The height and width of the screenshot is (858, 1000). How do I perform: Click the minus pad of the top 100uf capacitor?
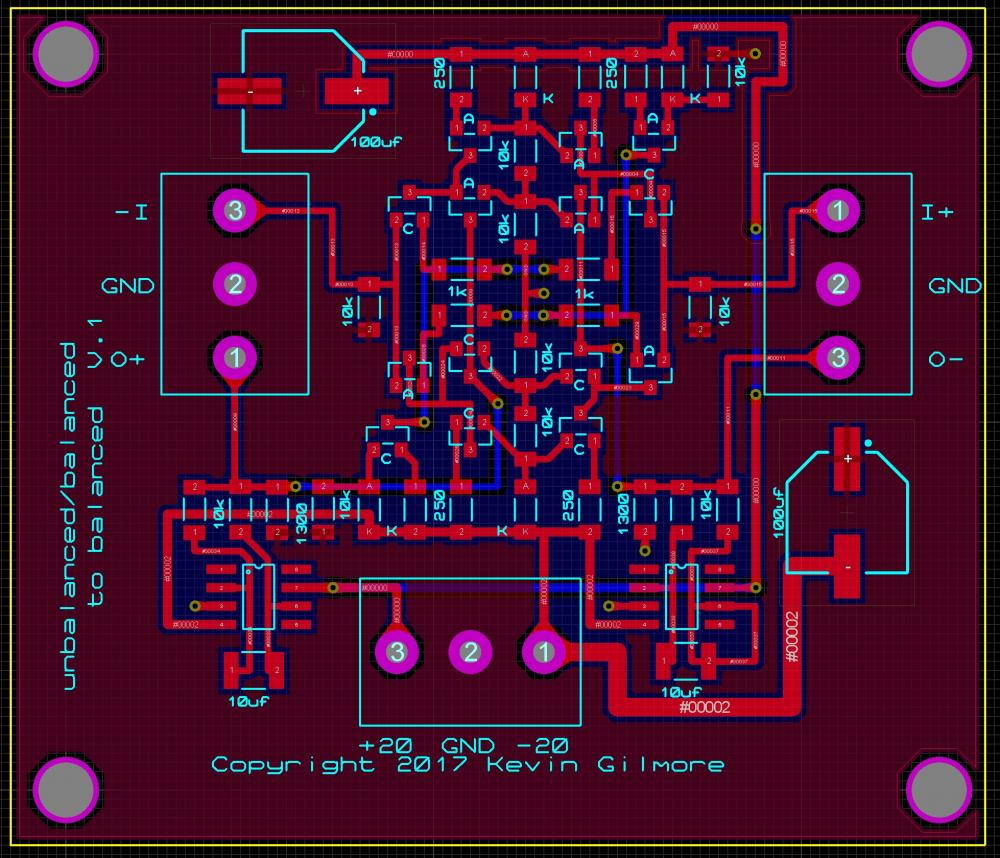250,91
